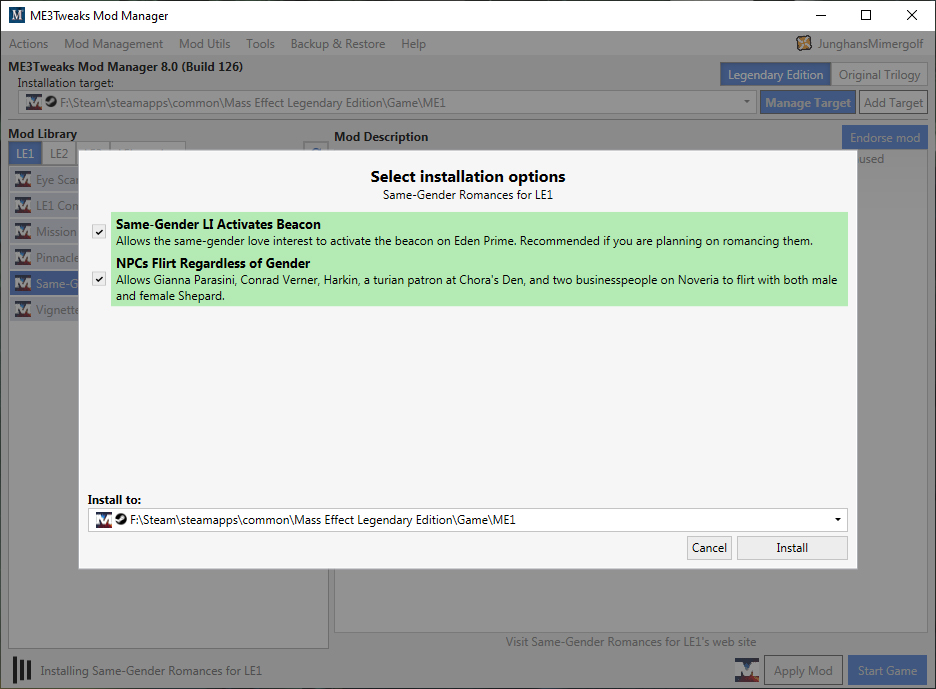Click the Start Game button
This screenshot has height=689, width=936.
pos(887,670)
